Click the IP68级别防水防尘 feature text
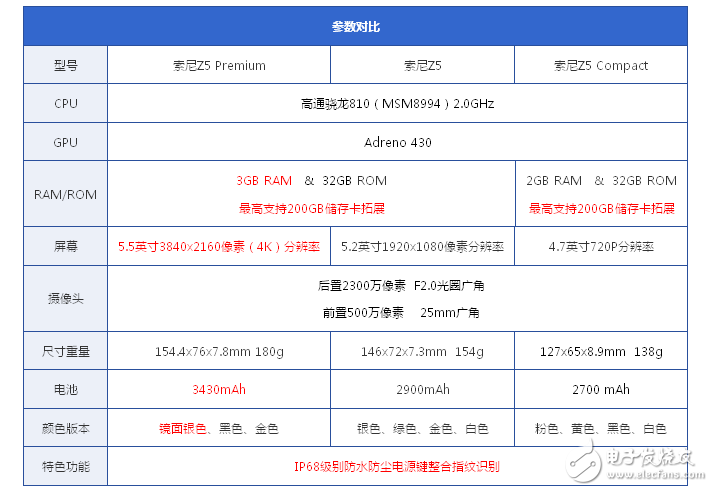 point(397,466)
